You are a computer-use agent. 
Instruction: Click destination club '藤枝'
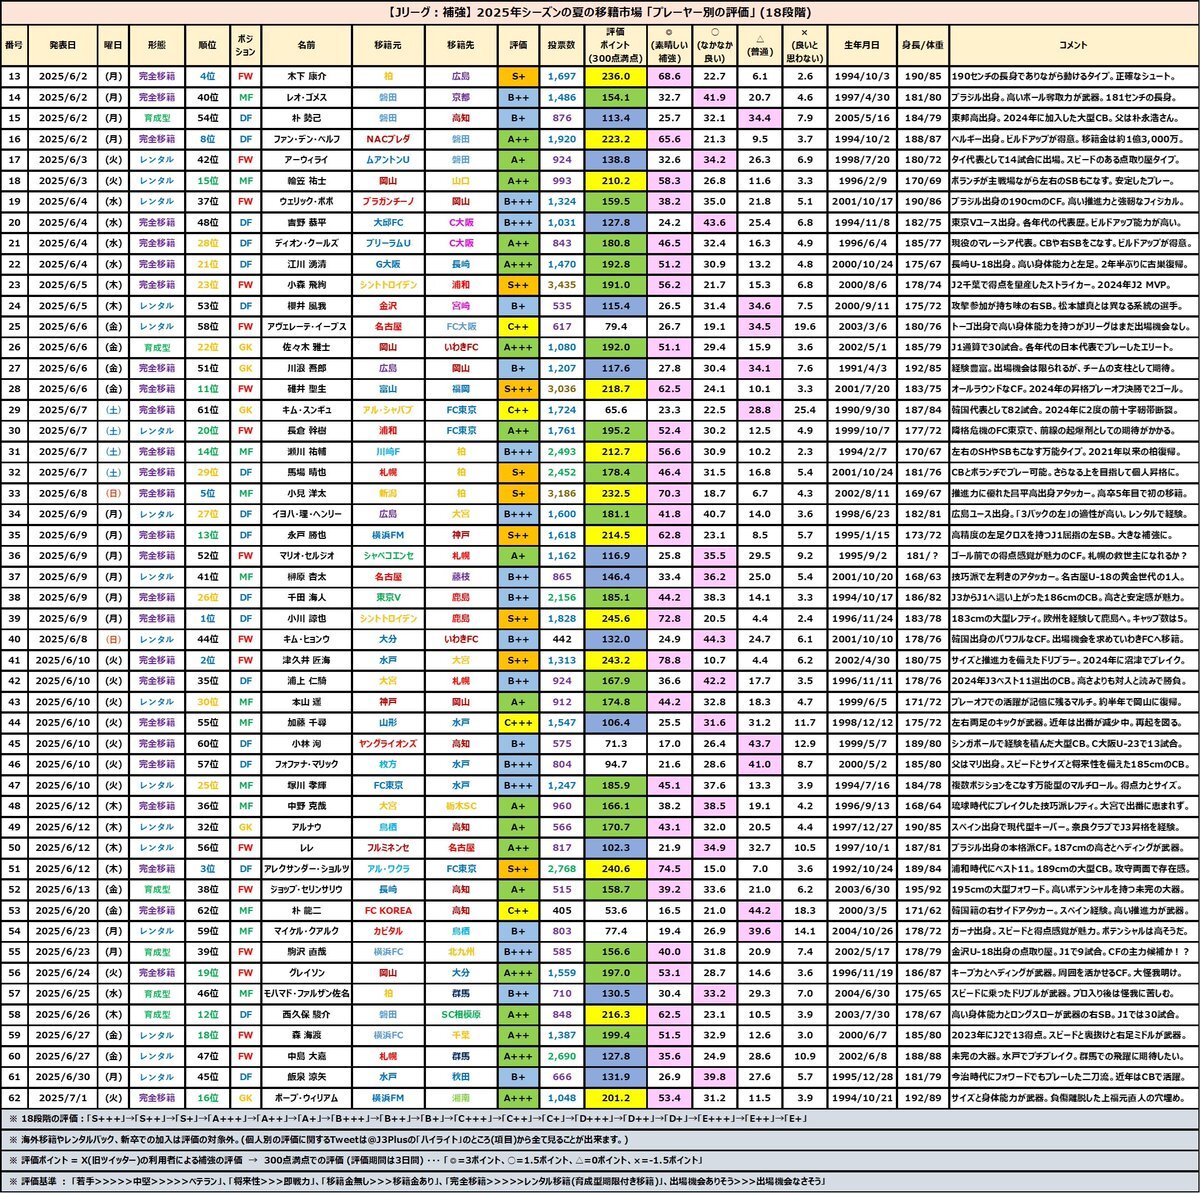[x=461, y=577]
